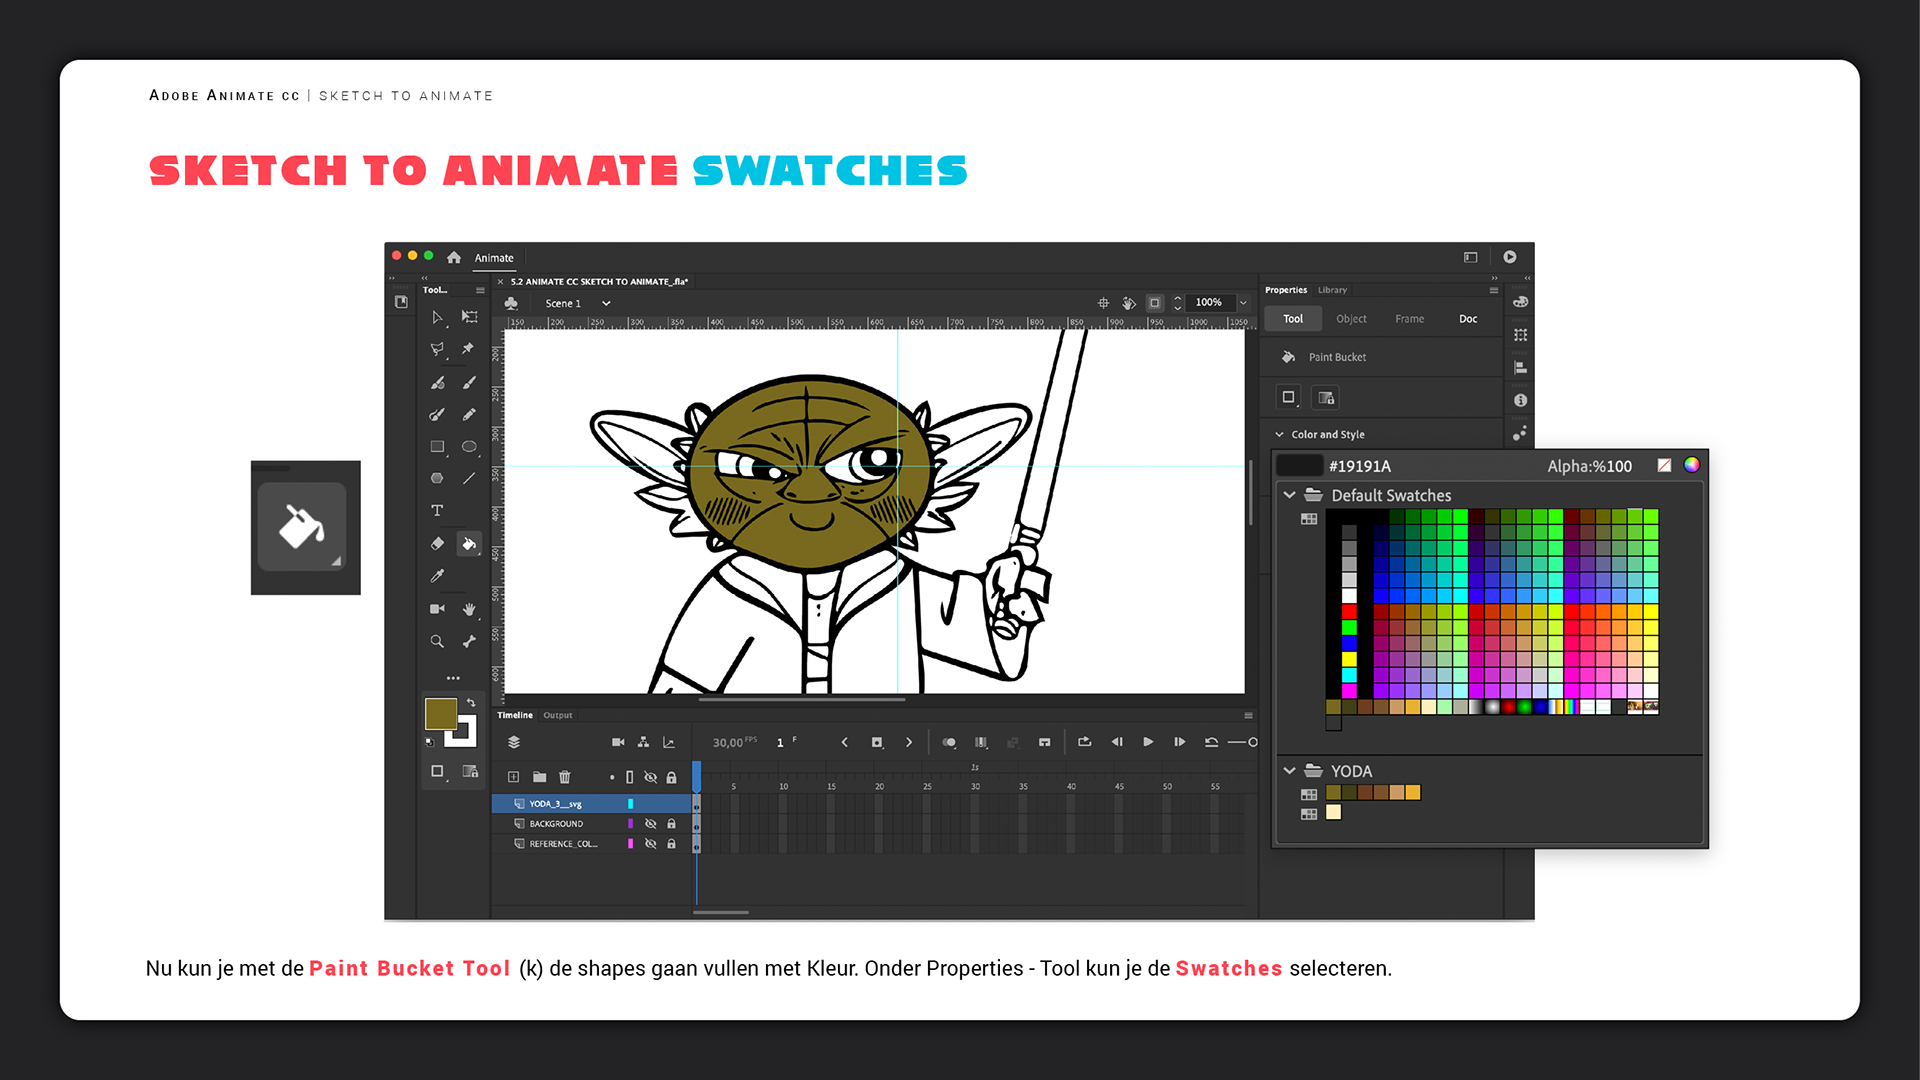Choose the Eyedropper tool
The width and height of the screenshot is (1920, 1080).
click(x=437, y=576)
